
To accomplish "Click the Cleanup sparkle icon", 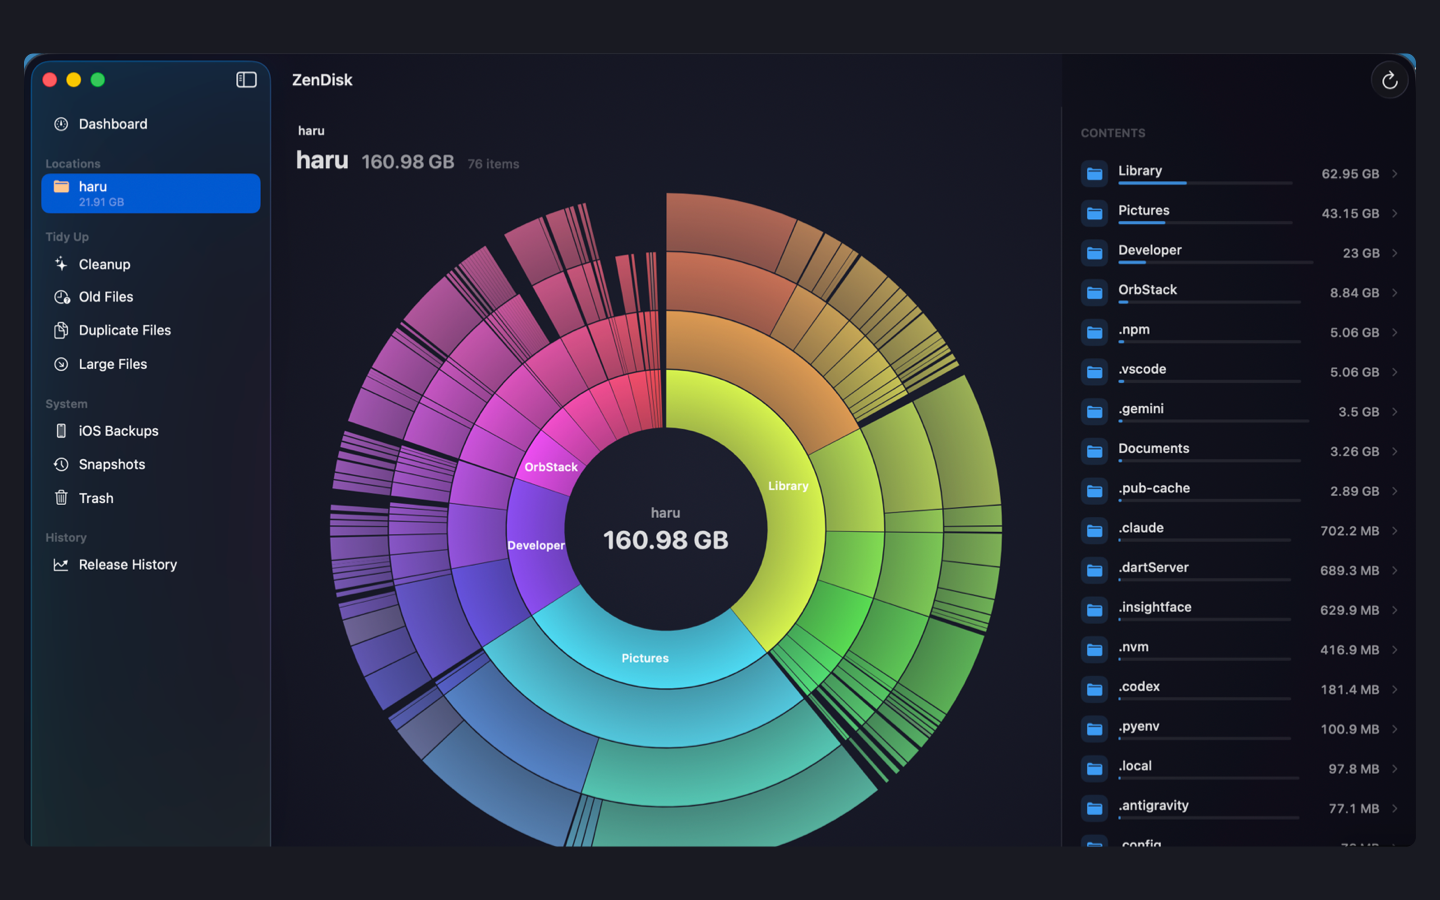I will 61,264.
